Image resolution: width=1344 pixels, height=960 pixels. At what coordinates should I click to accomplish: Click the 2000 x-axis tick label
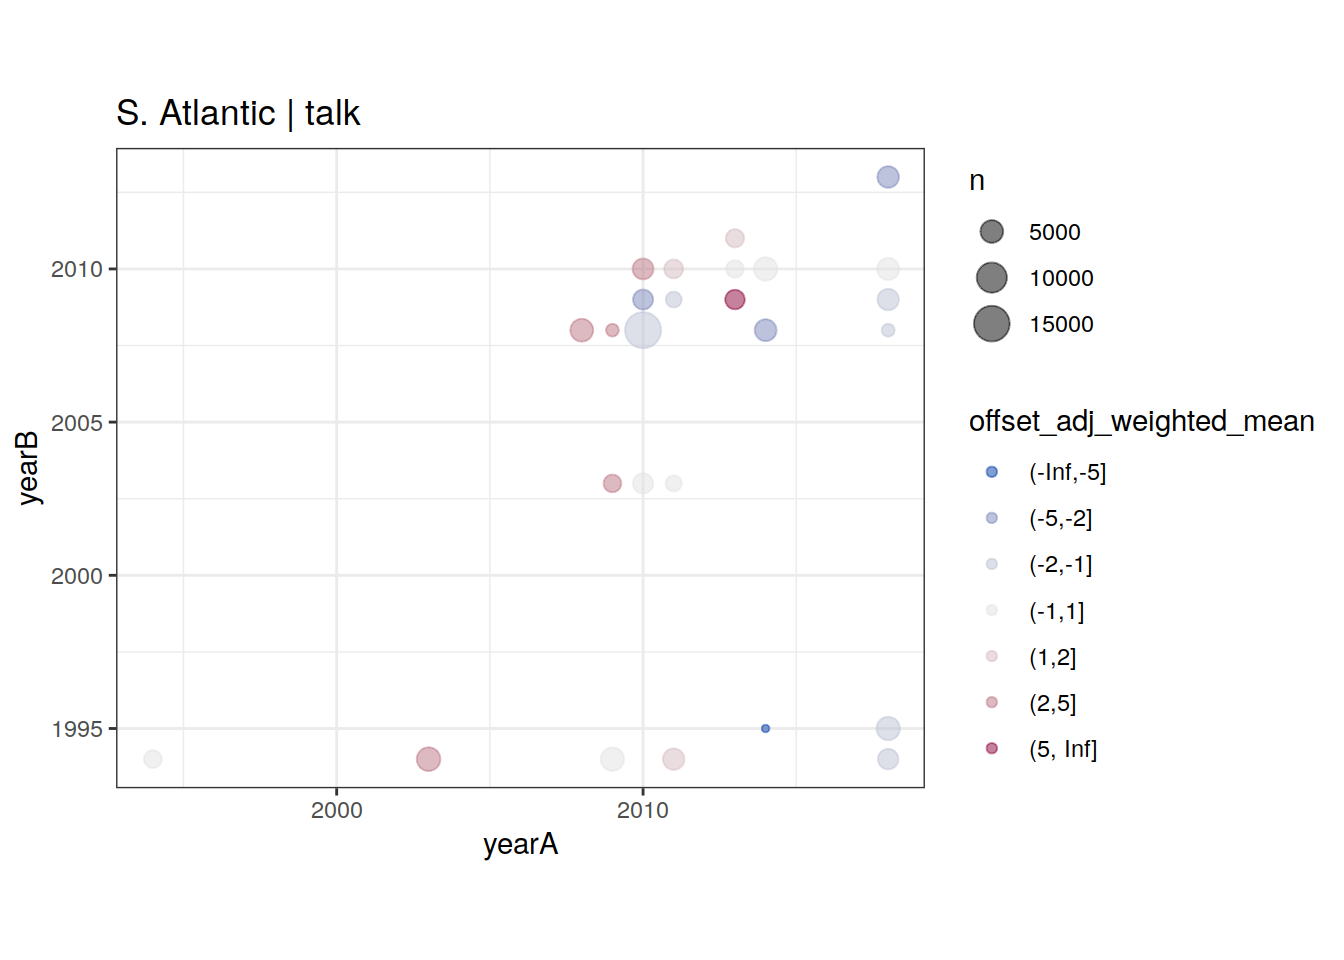pos(336,811)
